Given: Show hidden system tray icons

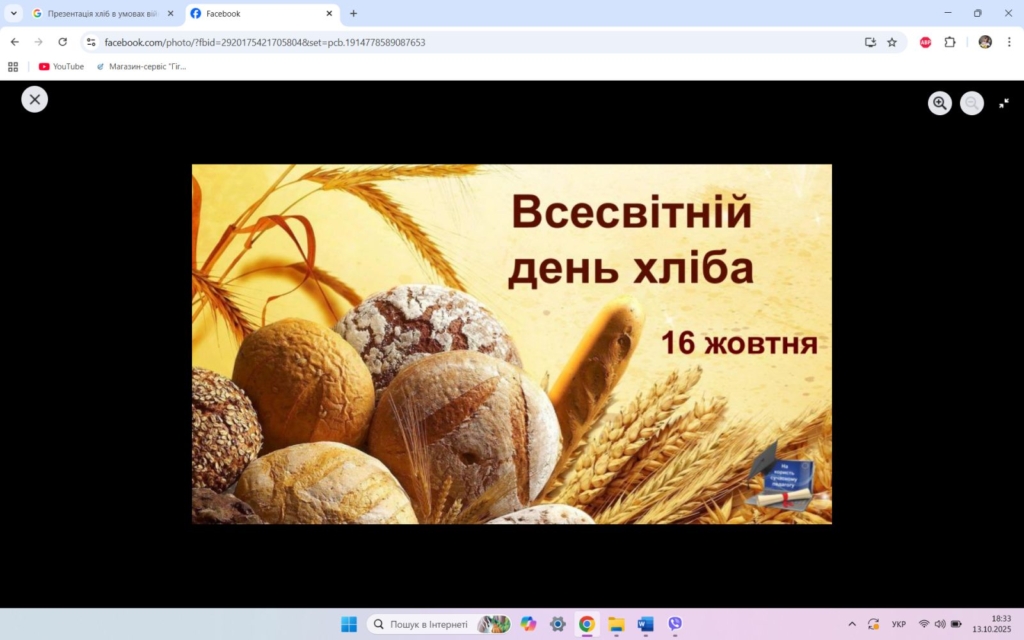Looking at the screenshot, I should pyautogui.click(x=852, y=624).
